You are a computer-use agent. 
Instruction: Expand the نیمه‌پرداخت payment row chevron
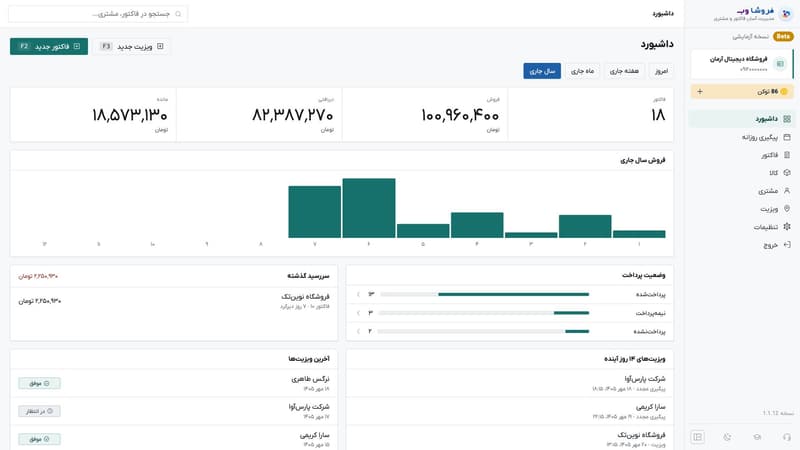pyautogui.click(x=358, y=313)
